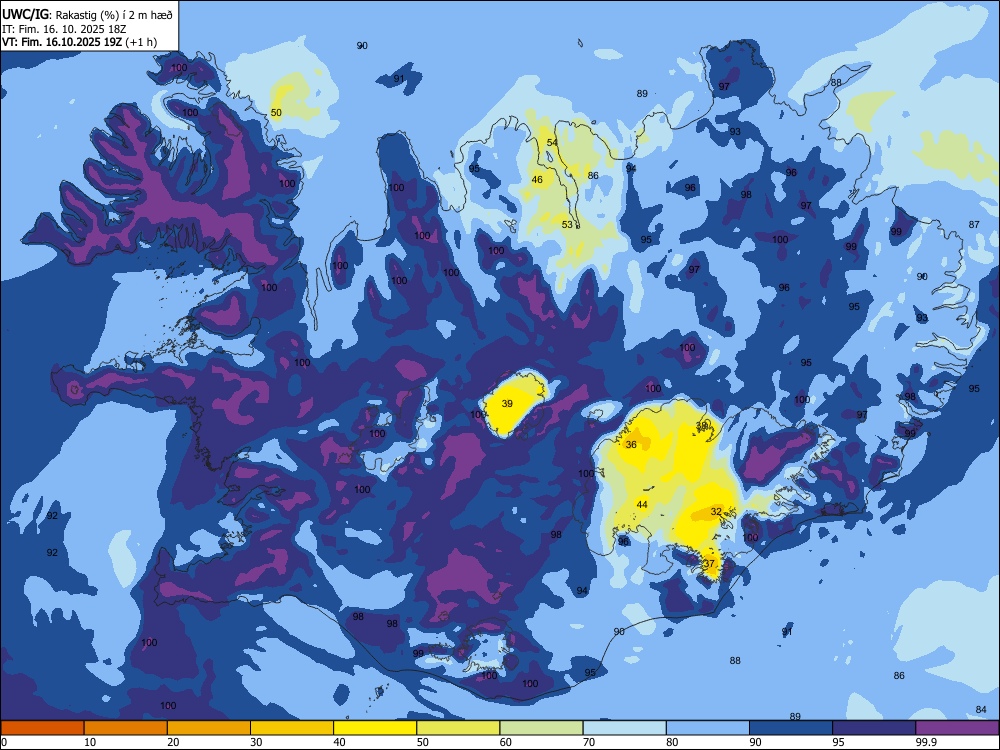Click the legend tick label '40'

coord(339,742)
